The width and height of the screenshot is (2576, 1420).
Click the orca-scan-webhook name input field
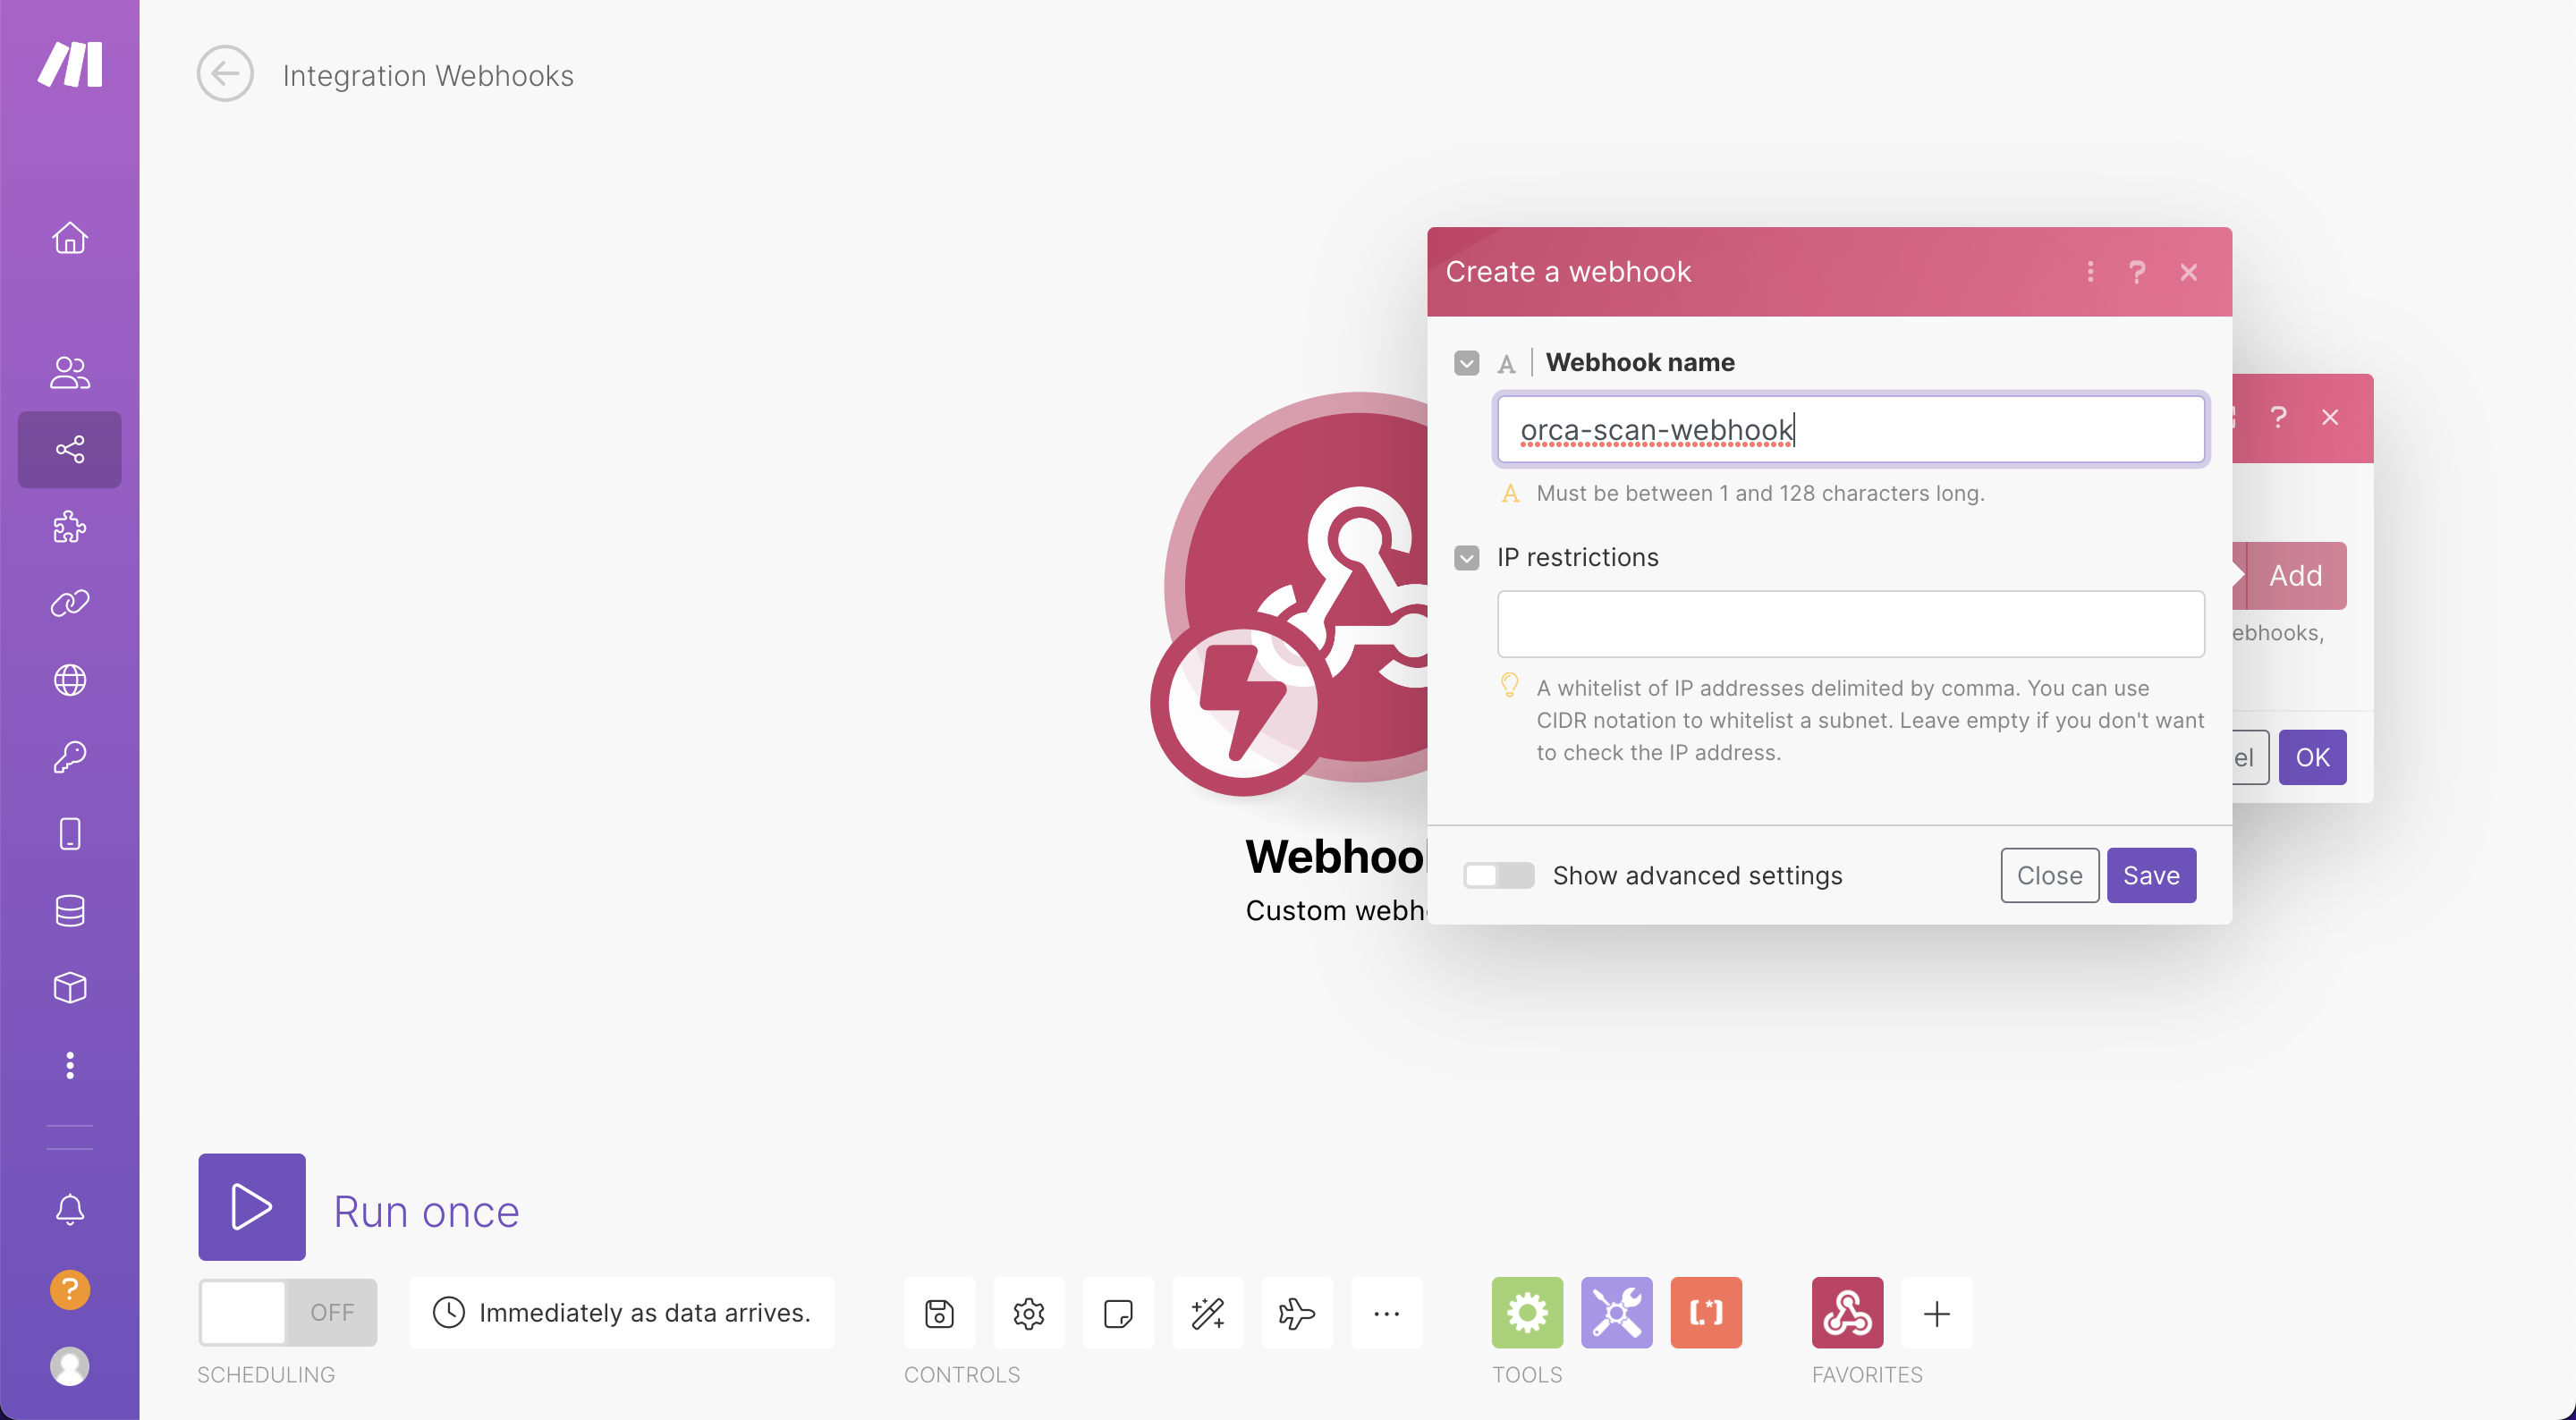click(1851, 430)
